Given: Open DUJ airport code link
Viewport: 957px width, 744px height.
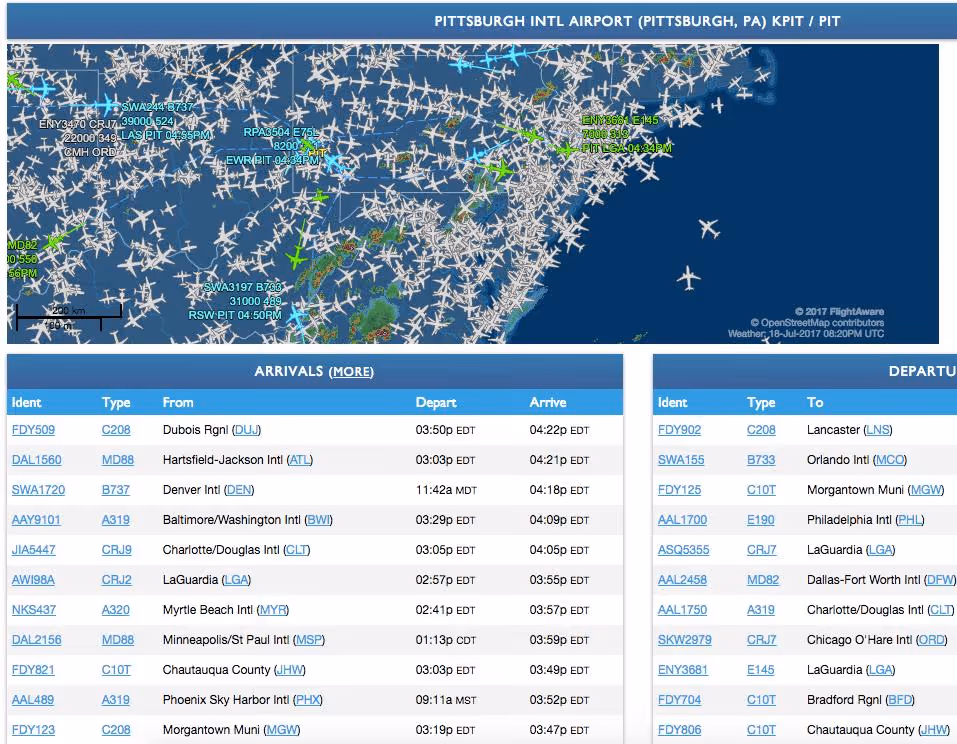Looking at the screenshot, I should coord(247,430).
